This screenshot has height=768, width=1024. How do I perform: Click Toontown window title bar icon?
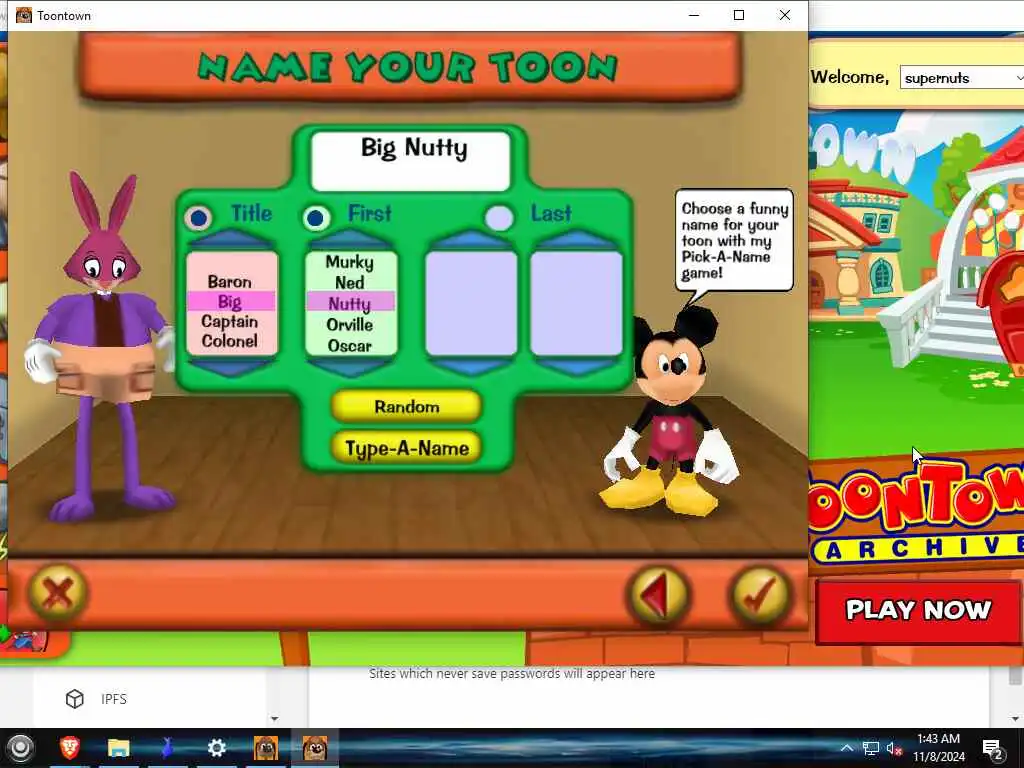pos(24,15)
